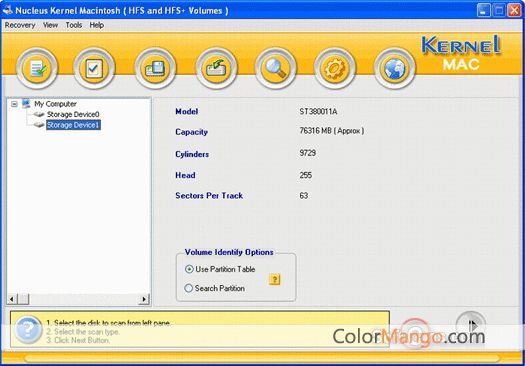
Task: Select the Search Partition radio button
Action: click(x=215, y=288)
